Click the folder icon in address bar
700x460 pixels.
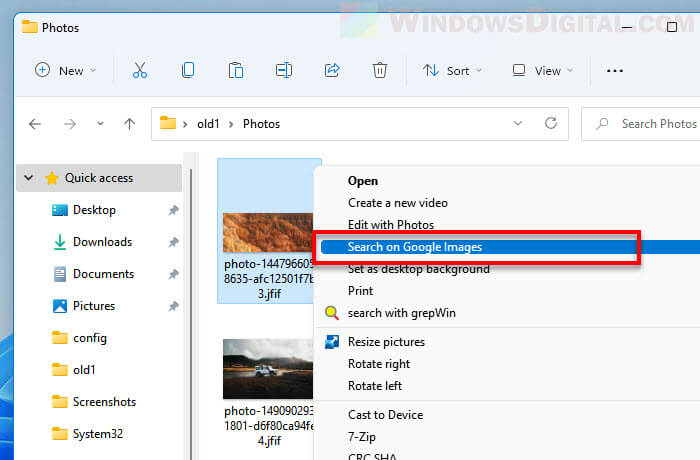[168, 123]
